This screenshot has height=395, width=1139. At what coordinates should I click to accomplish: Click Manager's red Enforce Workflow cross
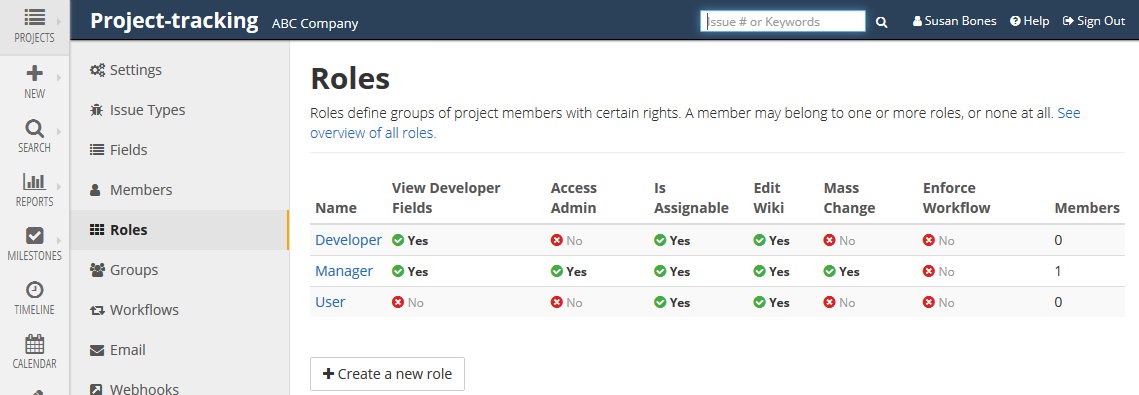929,271
